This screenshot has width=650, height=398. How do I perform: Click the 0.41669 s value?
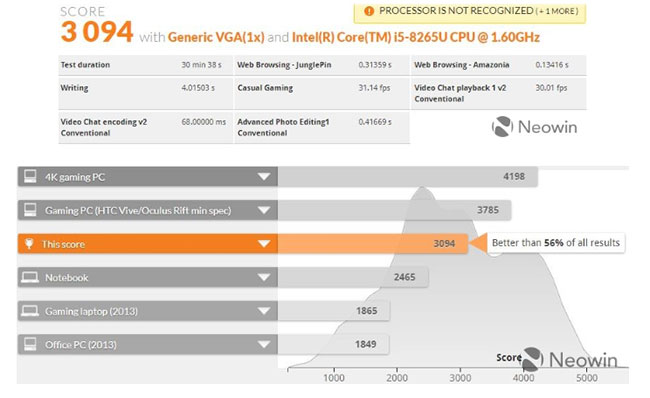click(x=375, y=122)
